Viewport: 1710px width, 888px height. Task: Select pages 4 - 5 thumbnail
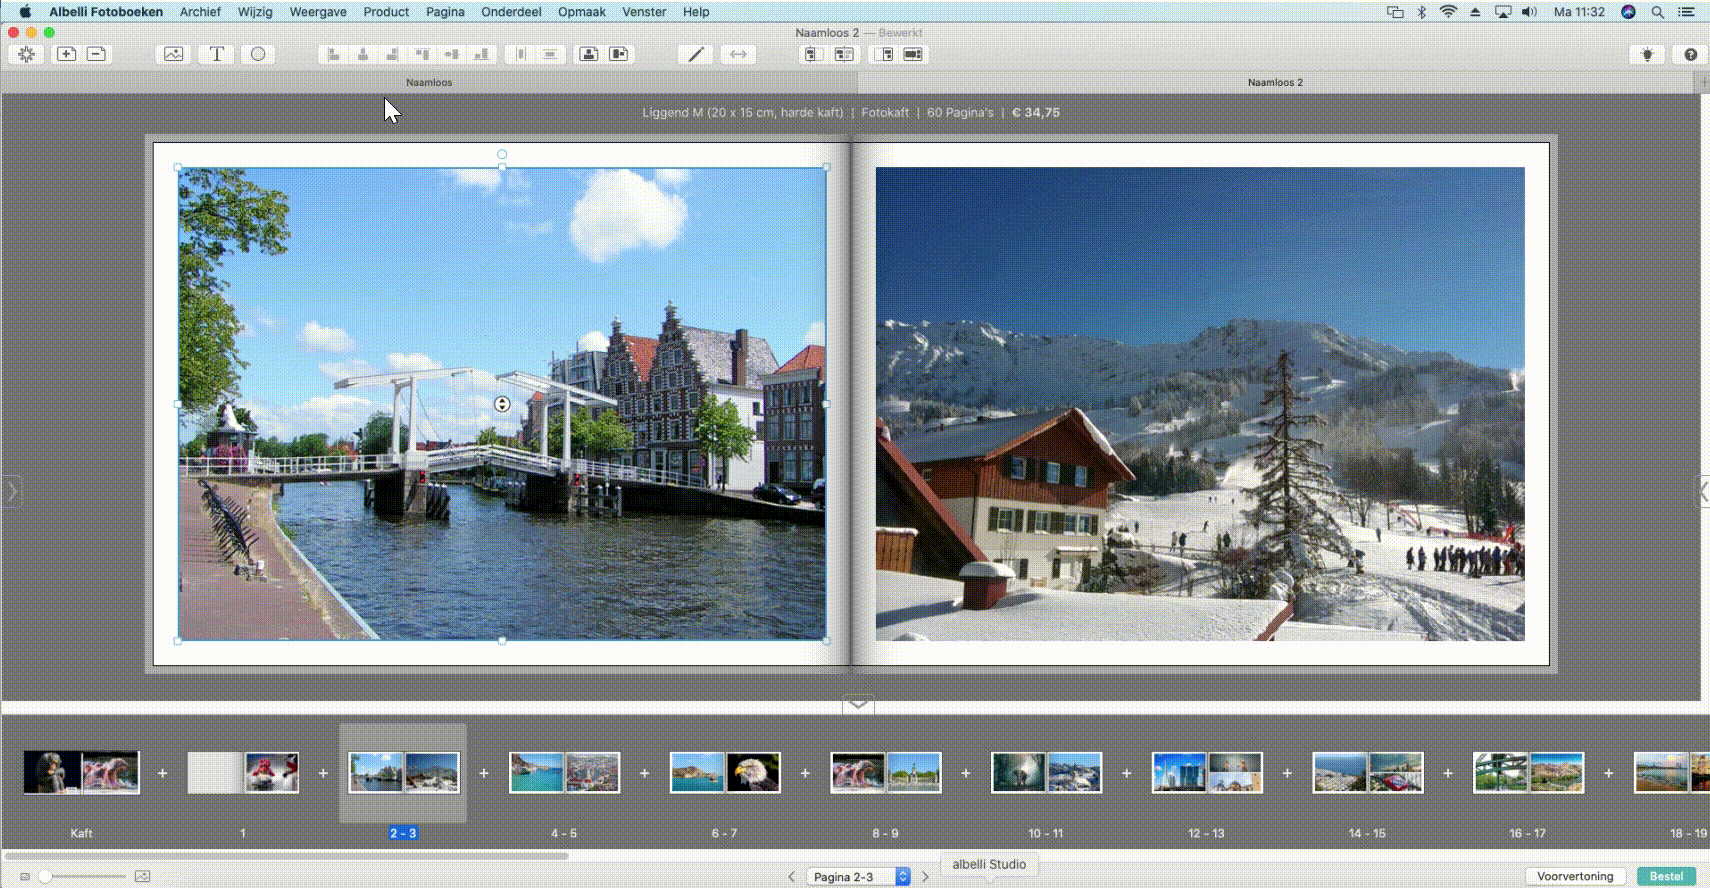(565, 773)
